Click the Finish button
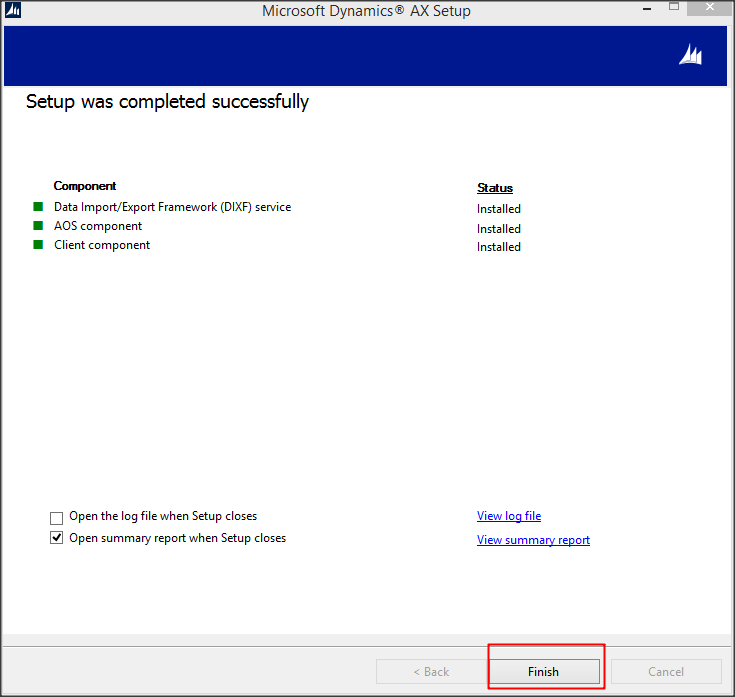 coord(544,671)
